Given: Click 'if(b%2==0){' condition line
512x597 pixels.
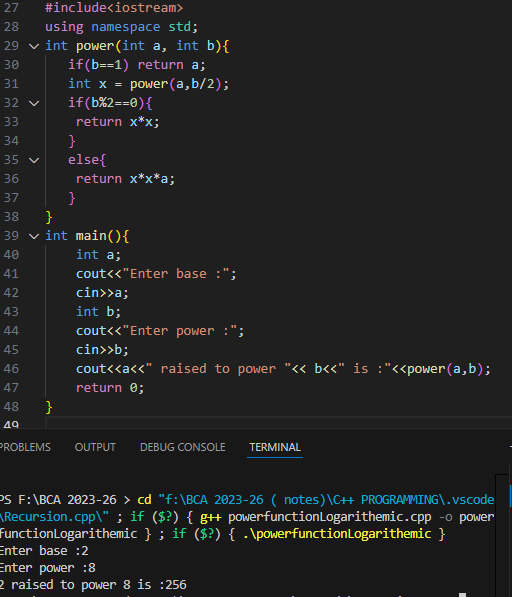Looking at the screenshot, I should coord(110,103).
